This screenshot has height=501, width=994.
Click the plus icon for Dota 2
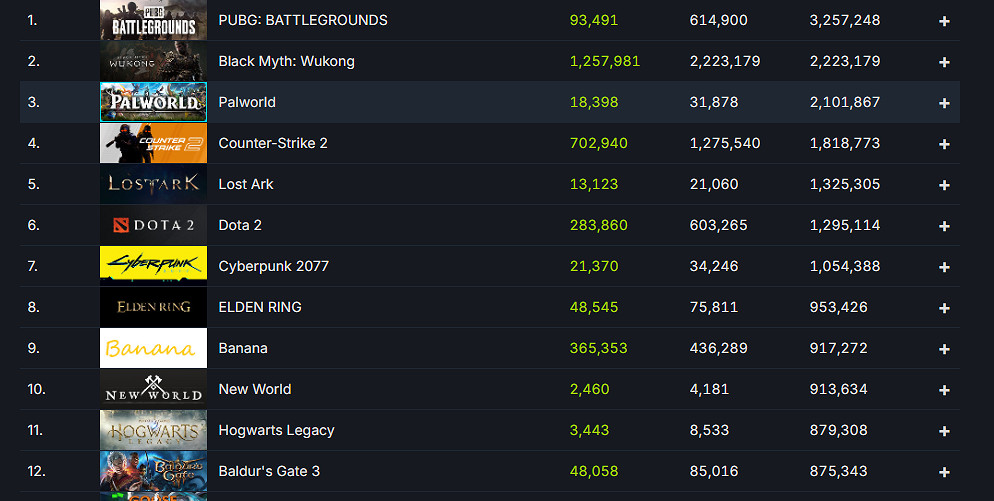tap(944, 226)
